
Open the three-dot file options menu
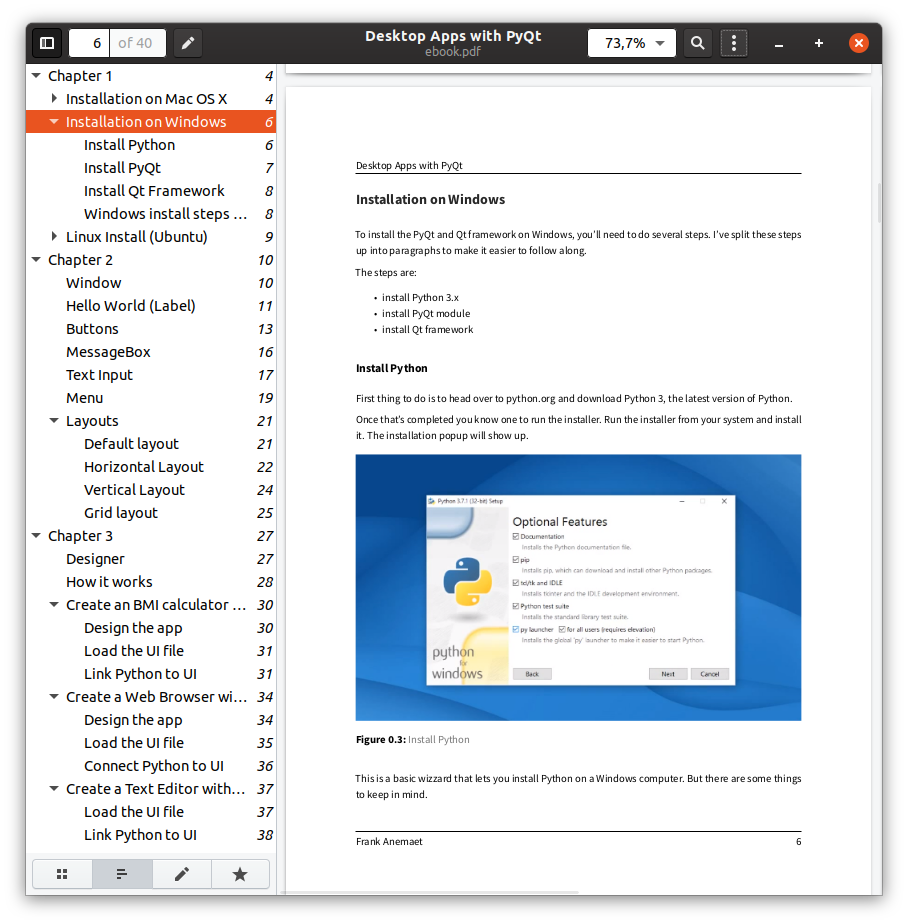coord(734,43)
